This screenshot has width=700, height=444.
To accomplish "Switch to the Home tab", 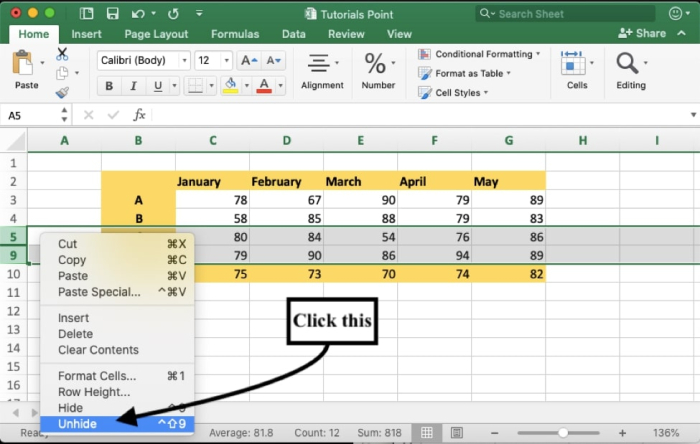I will 33,34.
